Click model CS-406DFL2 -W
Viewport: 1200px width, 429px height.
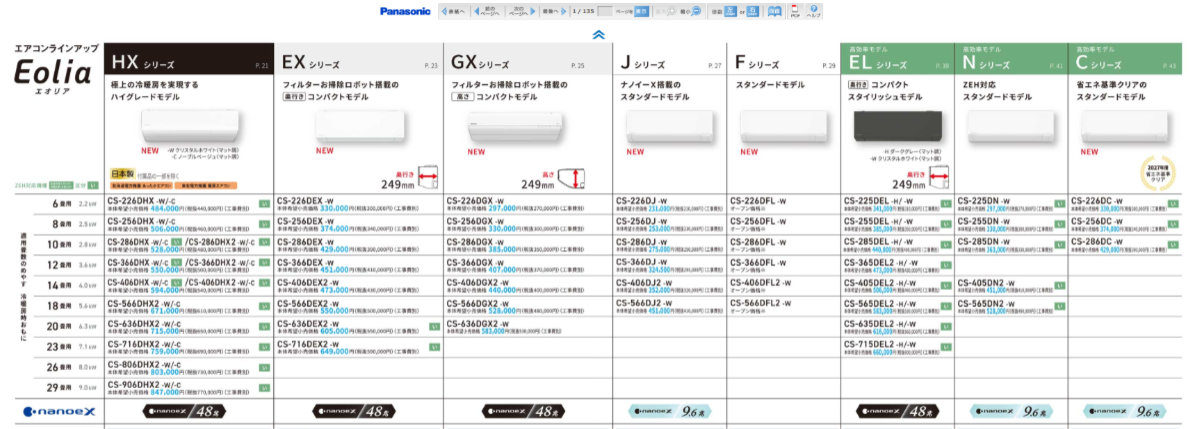(x=759, y=282)
